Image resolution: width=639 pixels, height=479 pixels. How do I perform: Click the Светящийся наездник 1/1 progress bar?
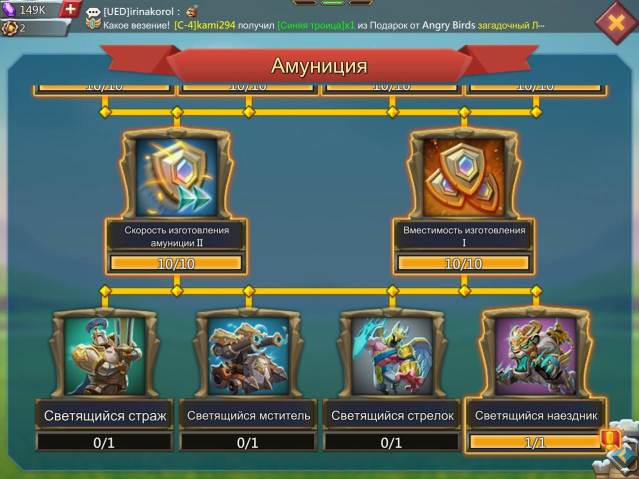point(535,442)
